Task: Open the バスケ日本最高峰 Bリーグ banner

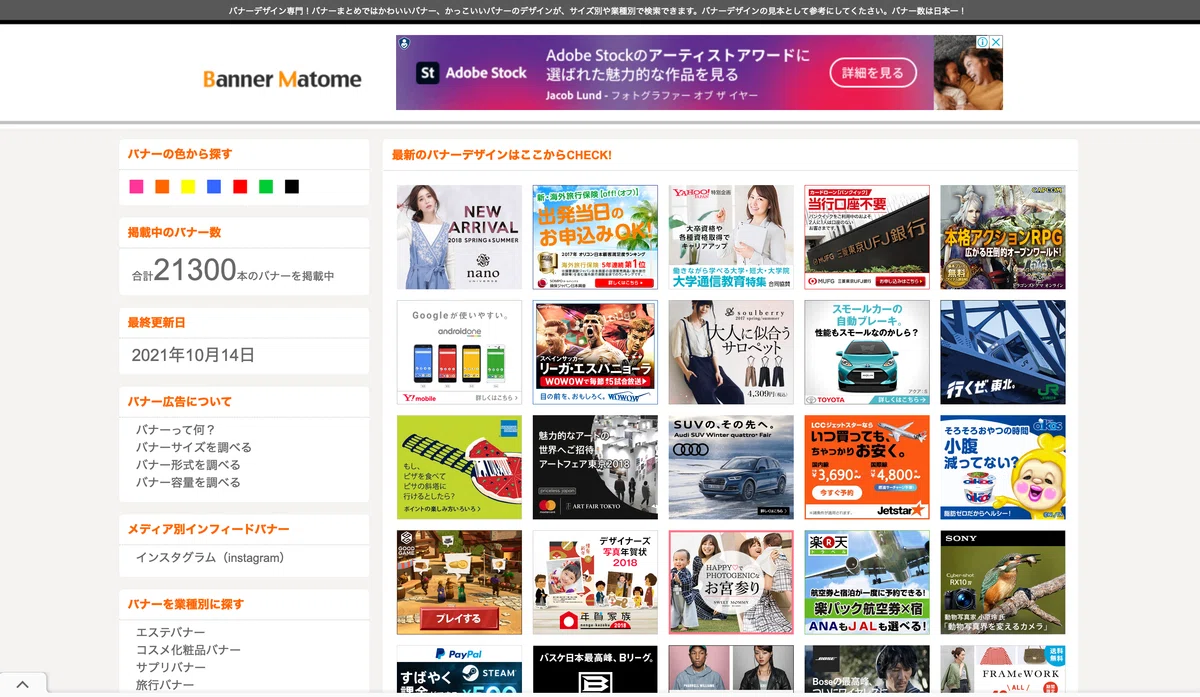Action: point(595,669)
